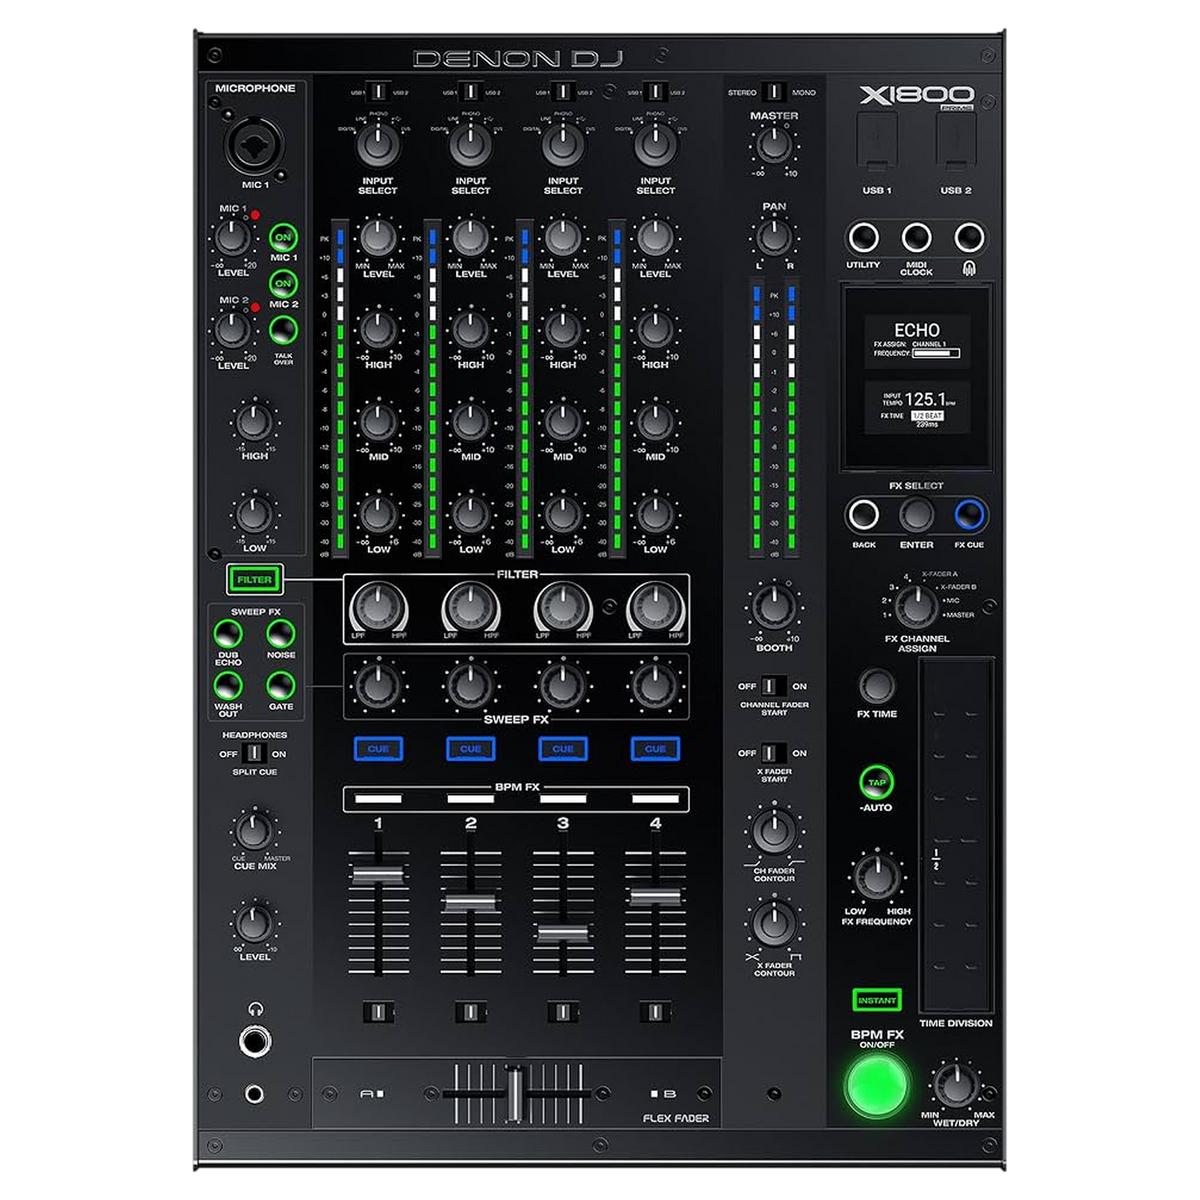The width and height of the screenshot is (1200, 1200).
Task: Click the USB 1 port
Action: 877,141
